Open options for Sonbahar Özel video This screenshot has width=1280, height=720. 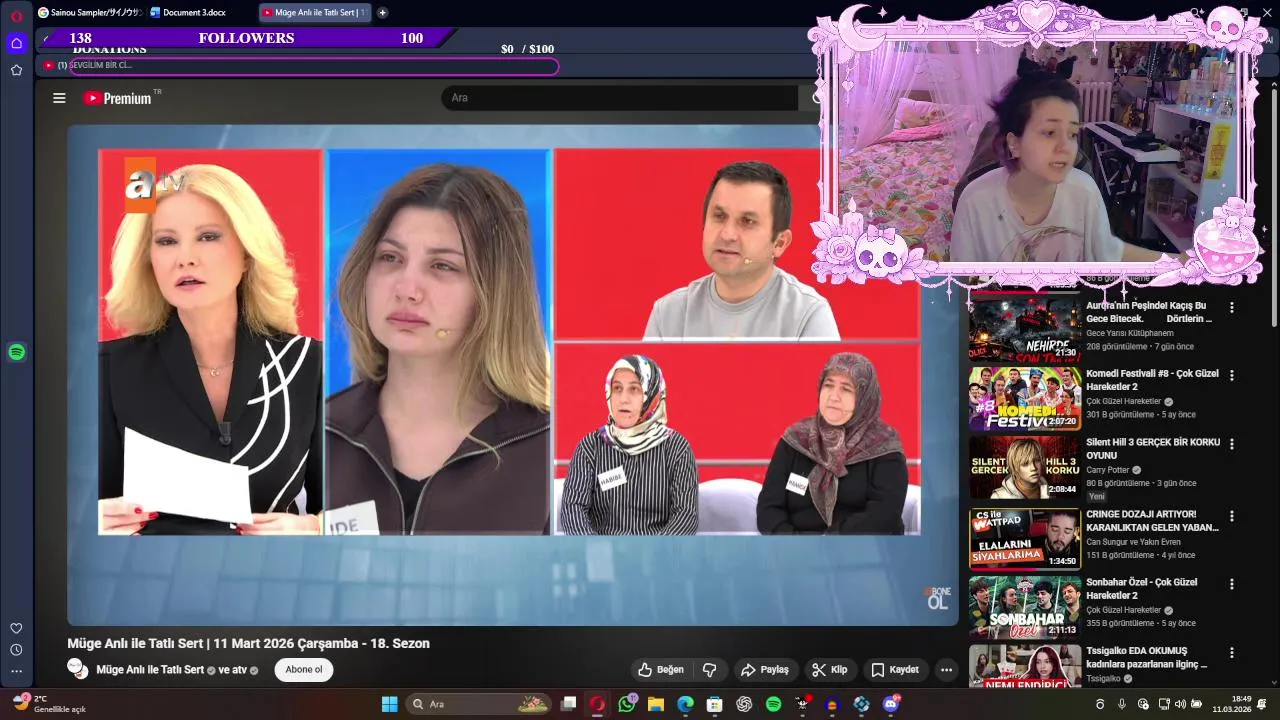point(1231,584)
